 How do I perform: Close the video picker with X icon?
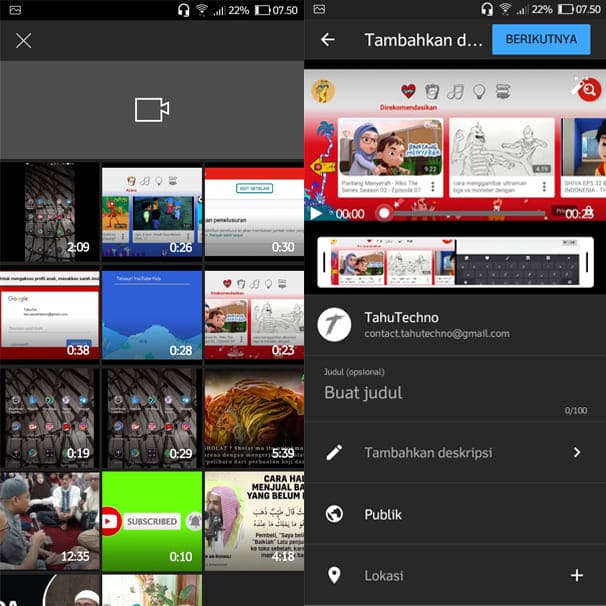[x=24, y=41]
